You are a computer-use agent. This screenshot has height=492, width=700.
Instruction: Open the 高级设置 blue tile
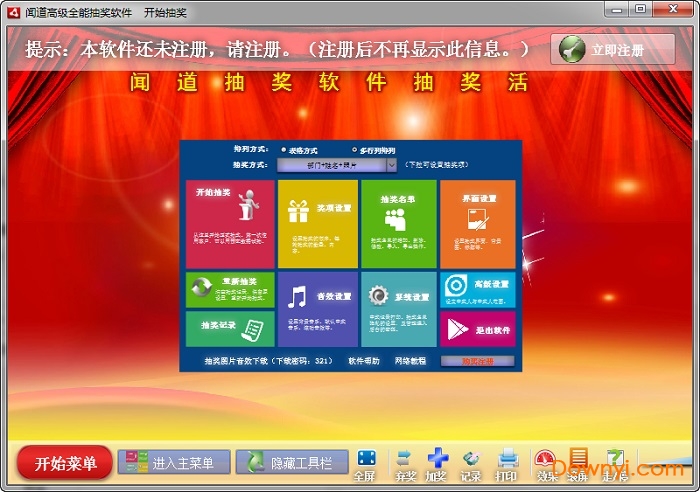click(x=478, y=290)
